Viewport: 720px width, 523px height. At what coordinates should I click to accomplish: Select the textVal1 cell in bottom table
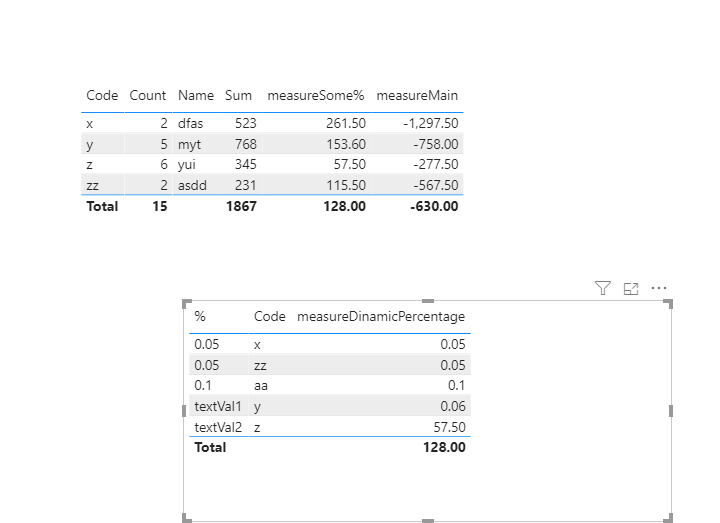coord(218,406)
